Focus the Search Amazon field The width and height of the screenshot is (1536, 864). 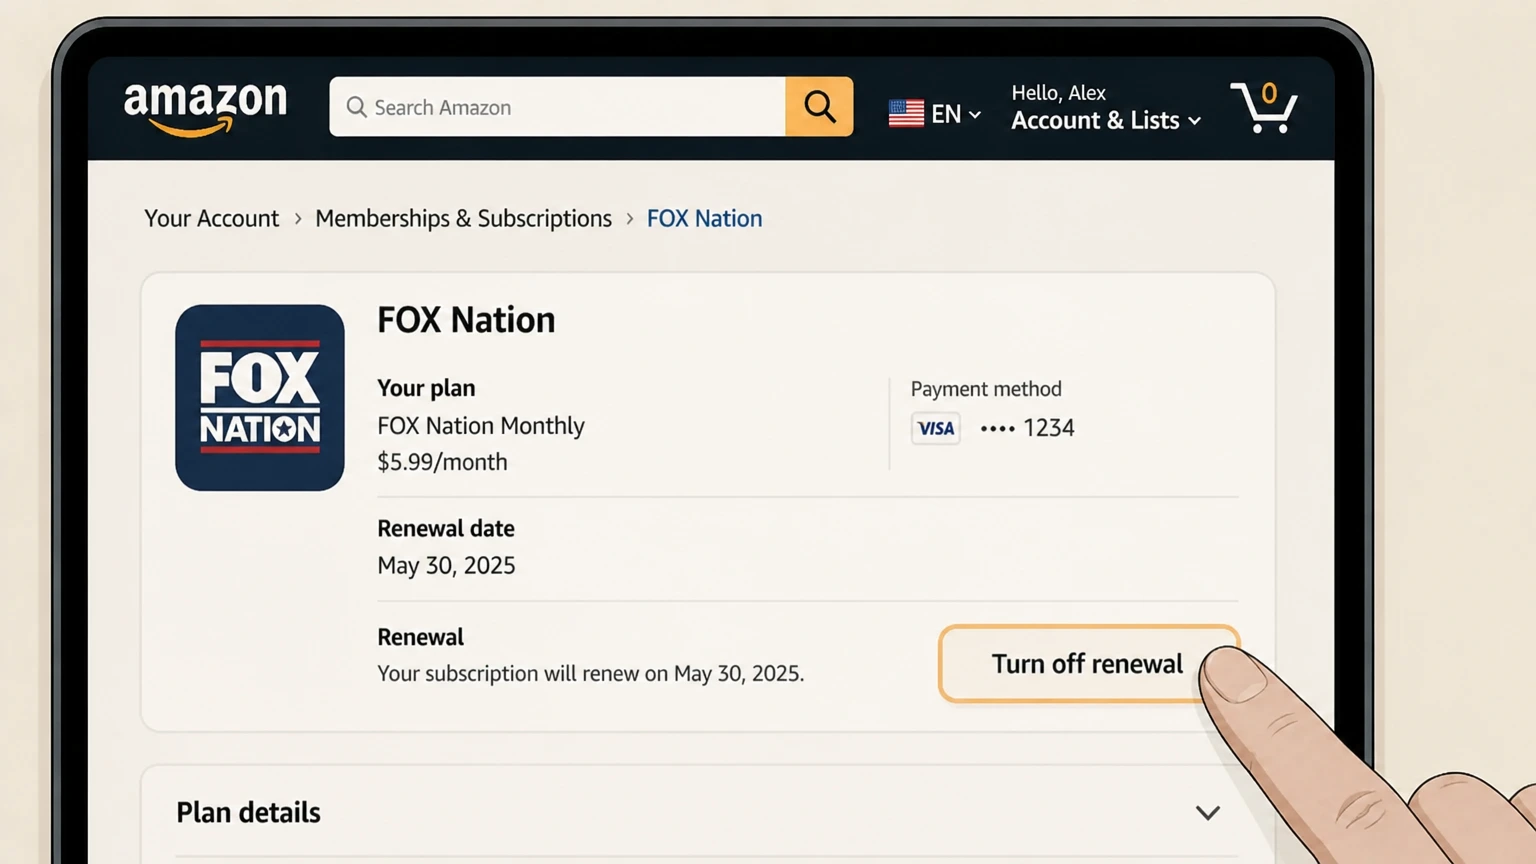(557, 106)
